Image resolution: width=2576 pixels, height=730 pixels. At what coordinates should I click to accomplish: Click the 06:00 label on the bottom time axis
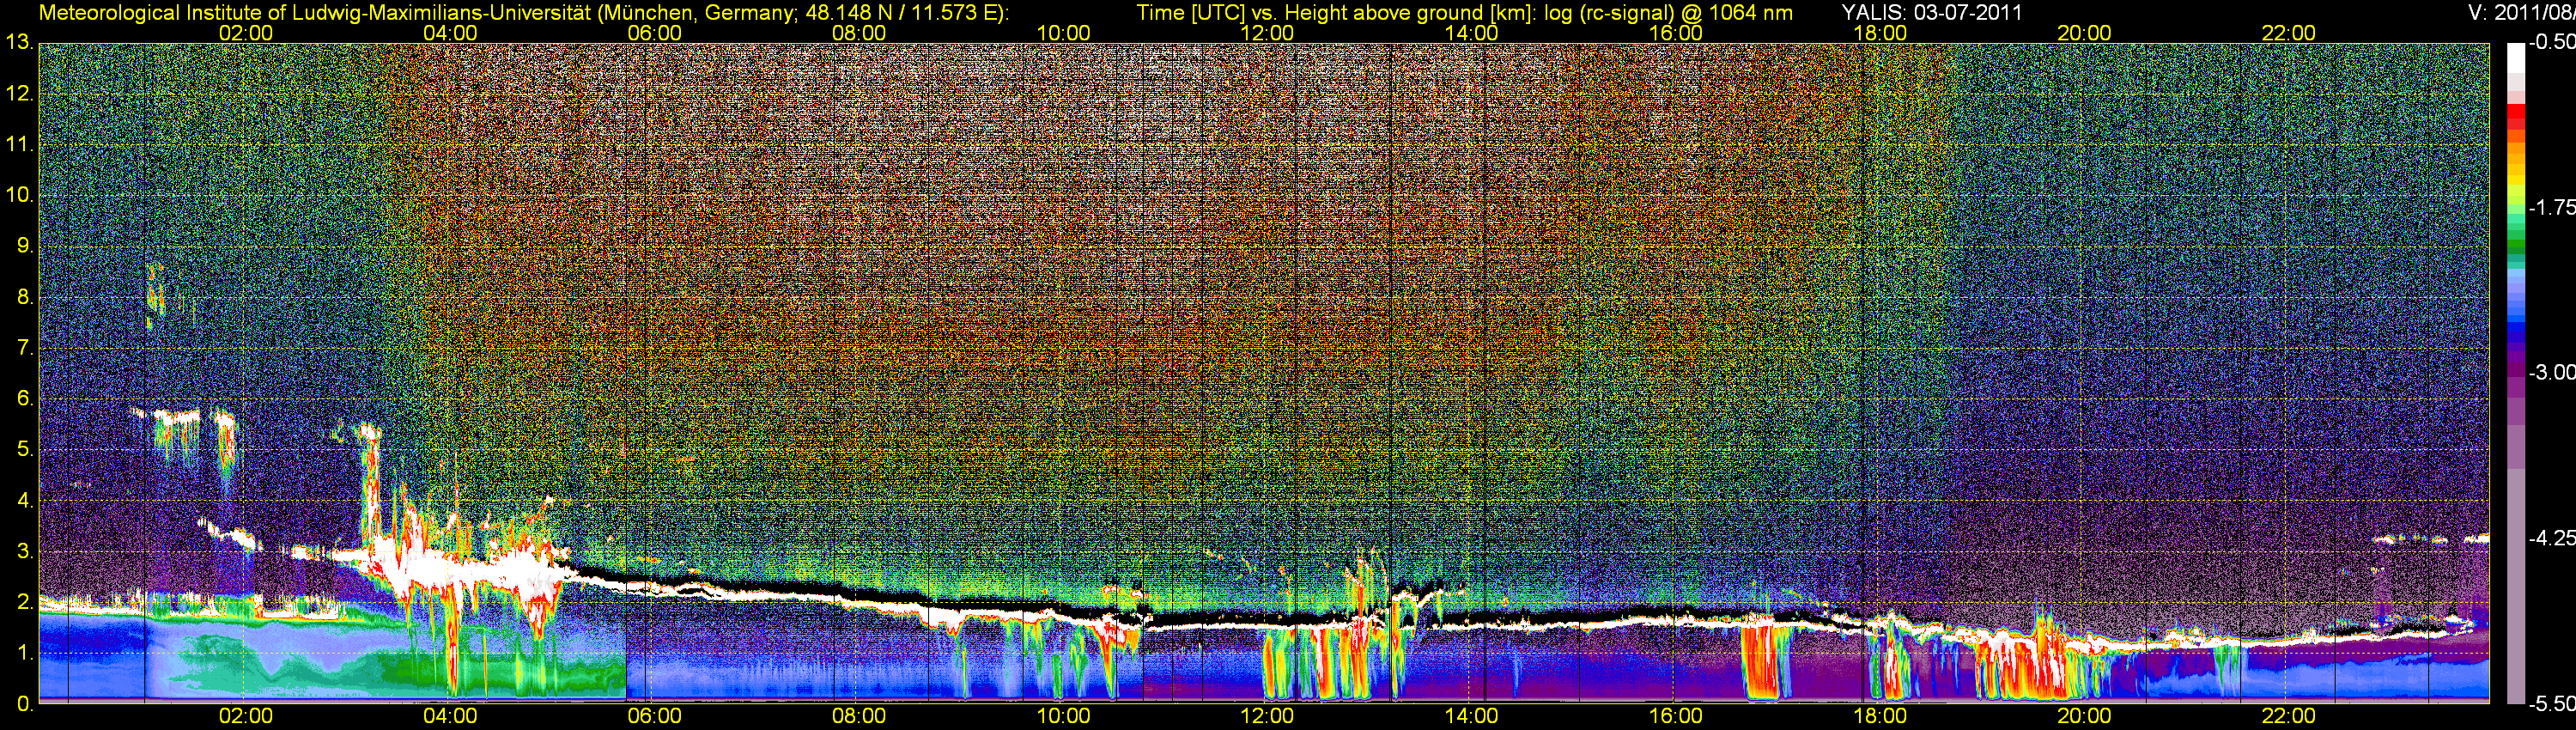point(654,716)
